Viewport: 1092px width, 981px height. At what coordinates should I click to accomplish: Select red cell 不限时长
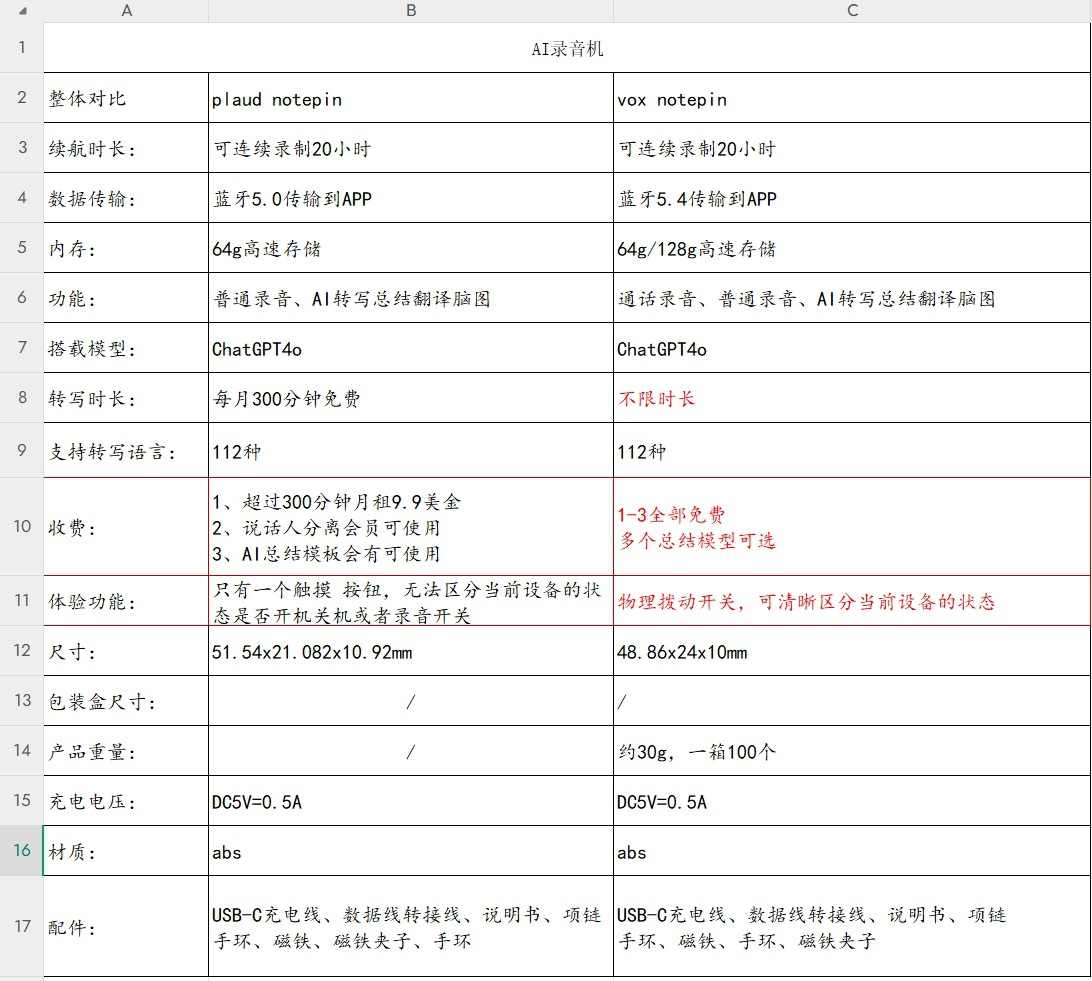tap(852, 398)
